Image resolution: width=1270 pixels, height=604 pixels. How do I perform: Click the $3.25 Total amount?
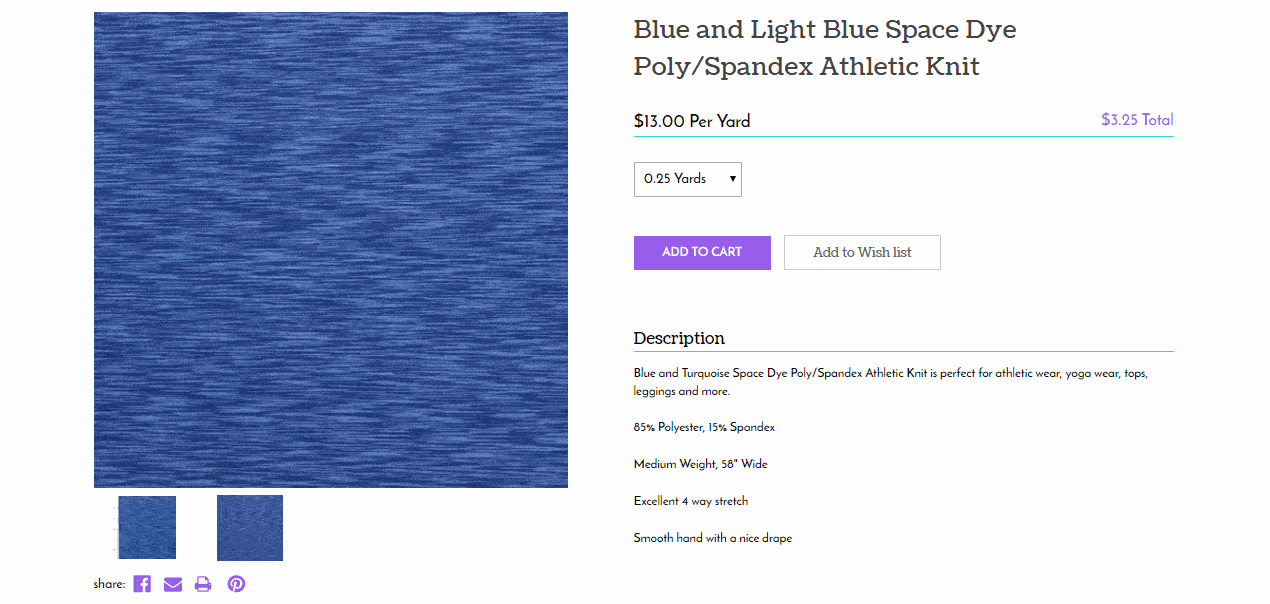(1137, 120)
